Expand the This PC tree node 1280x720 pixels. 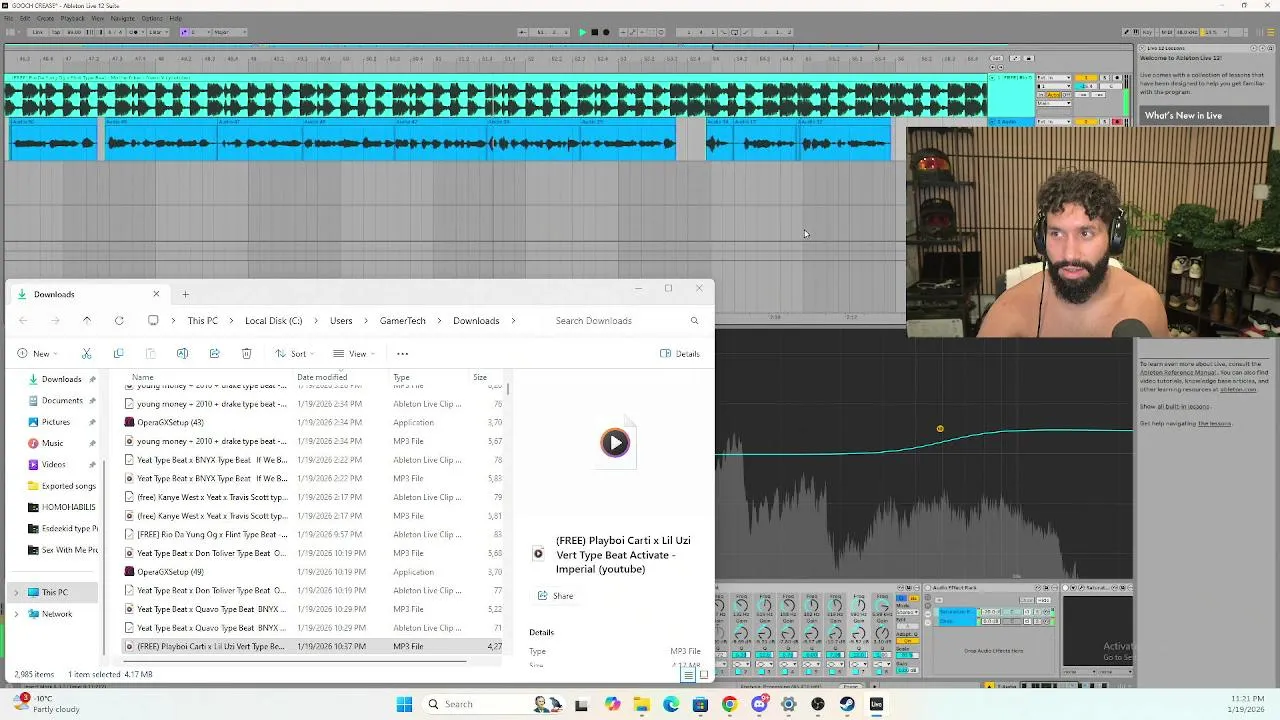[x=16, y=592]
